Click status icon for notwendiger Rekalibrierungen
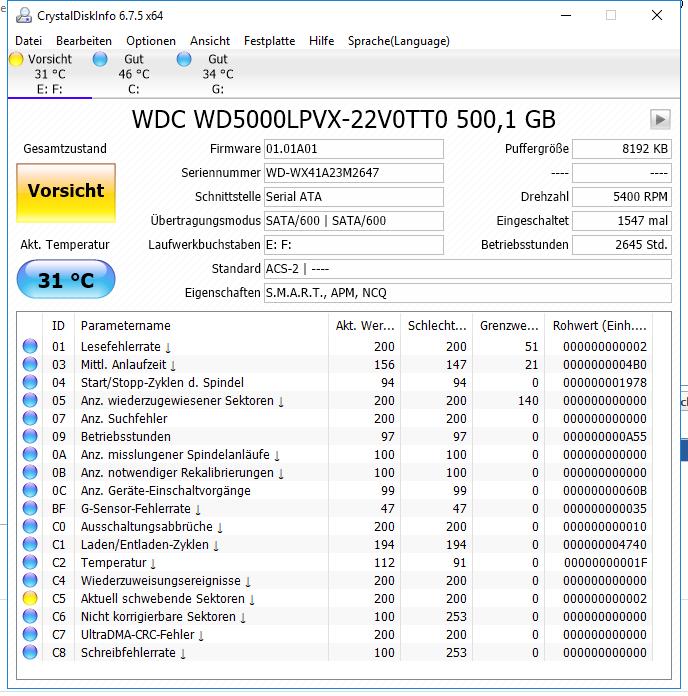 click(30, 472)
